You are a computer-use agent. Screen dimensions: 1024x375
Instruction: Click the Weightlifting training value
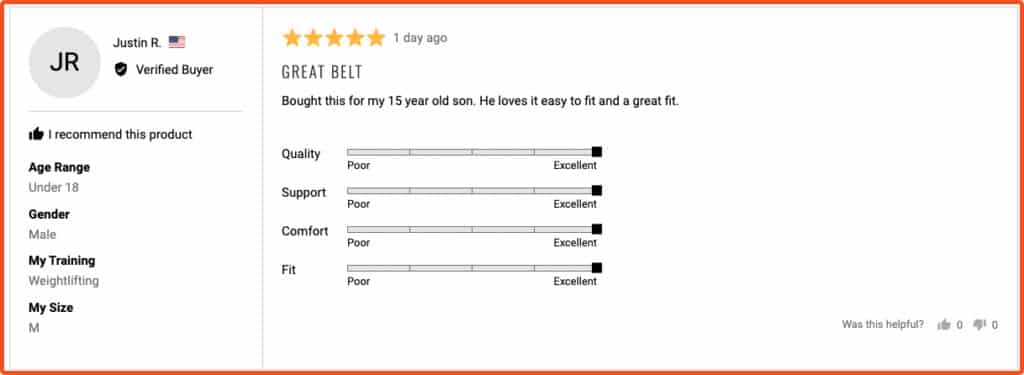tap(64, 281)
